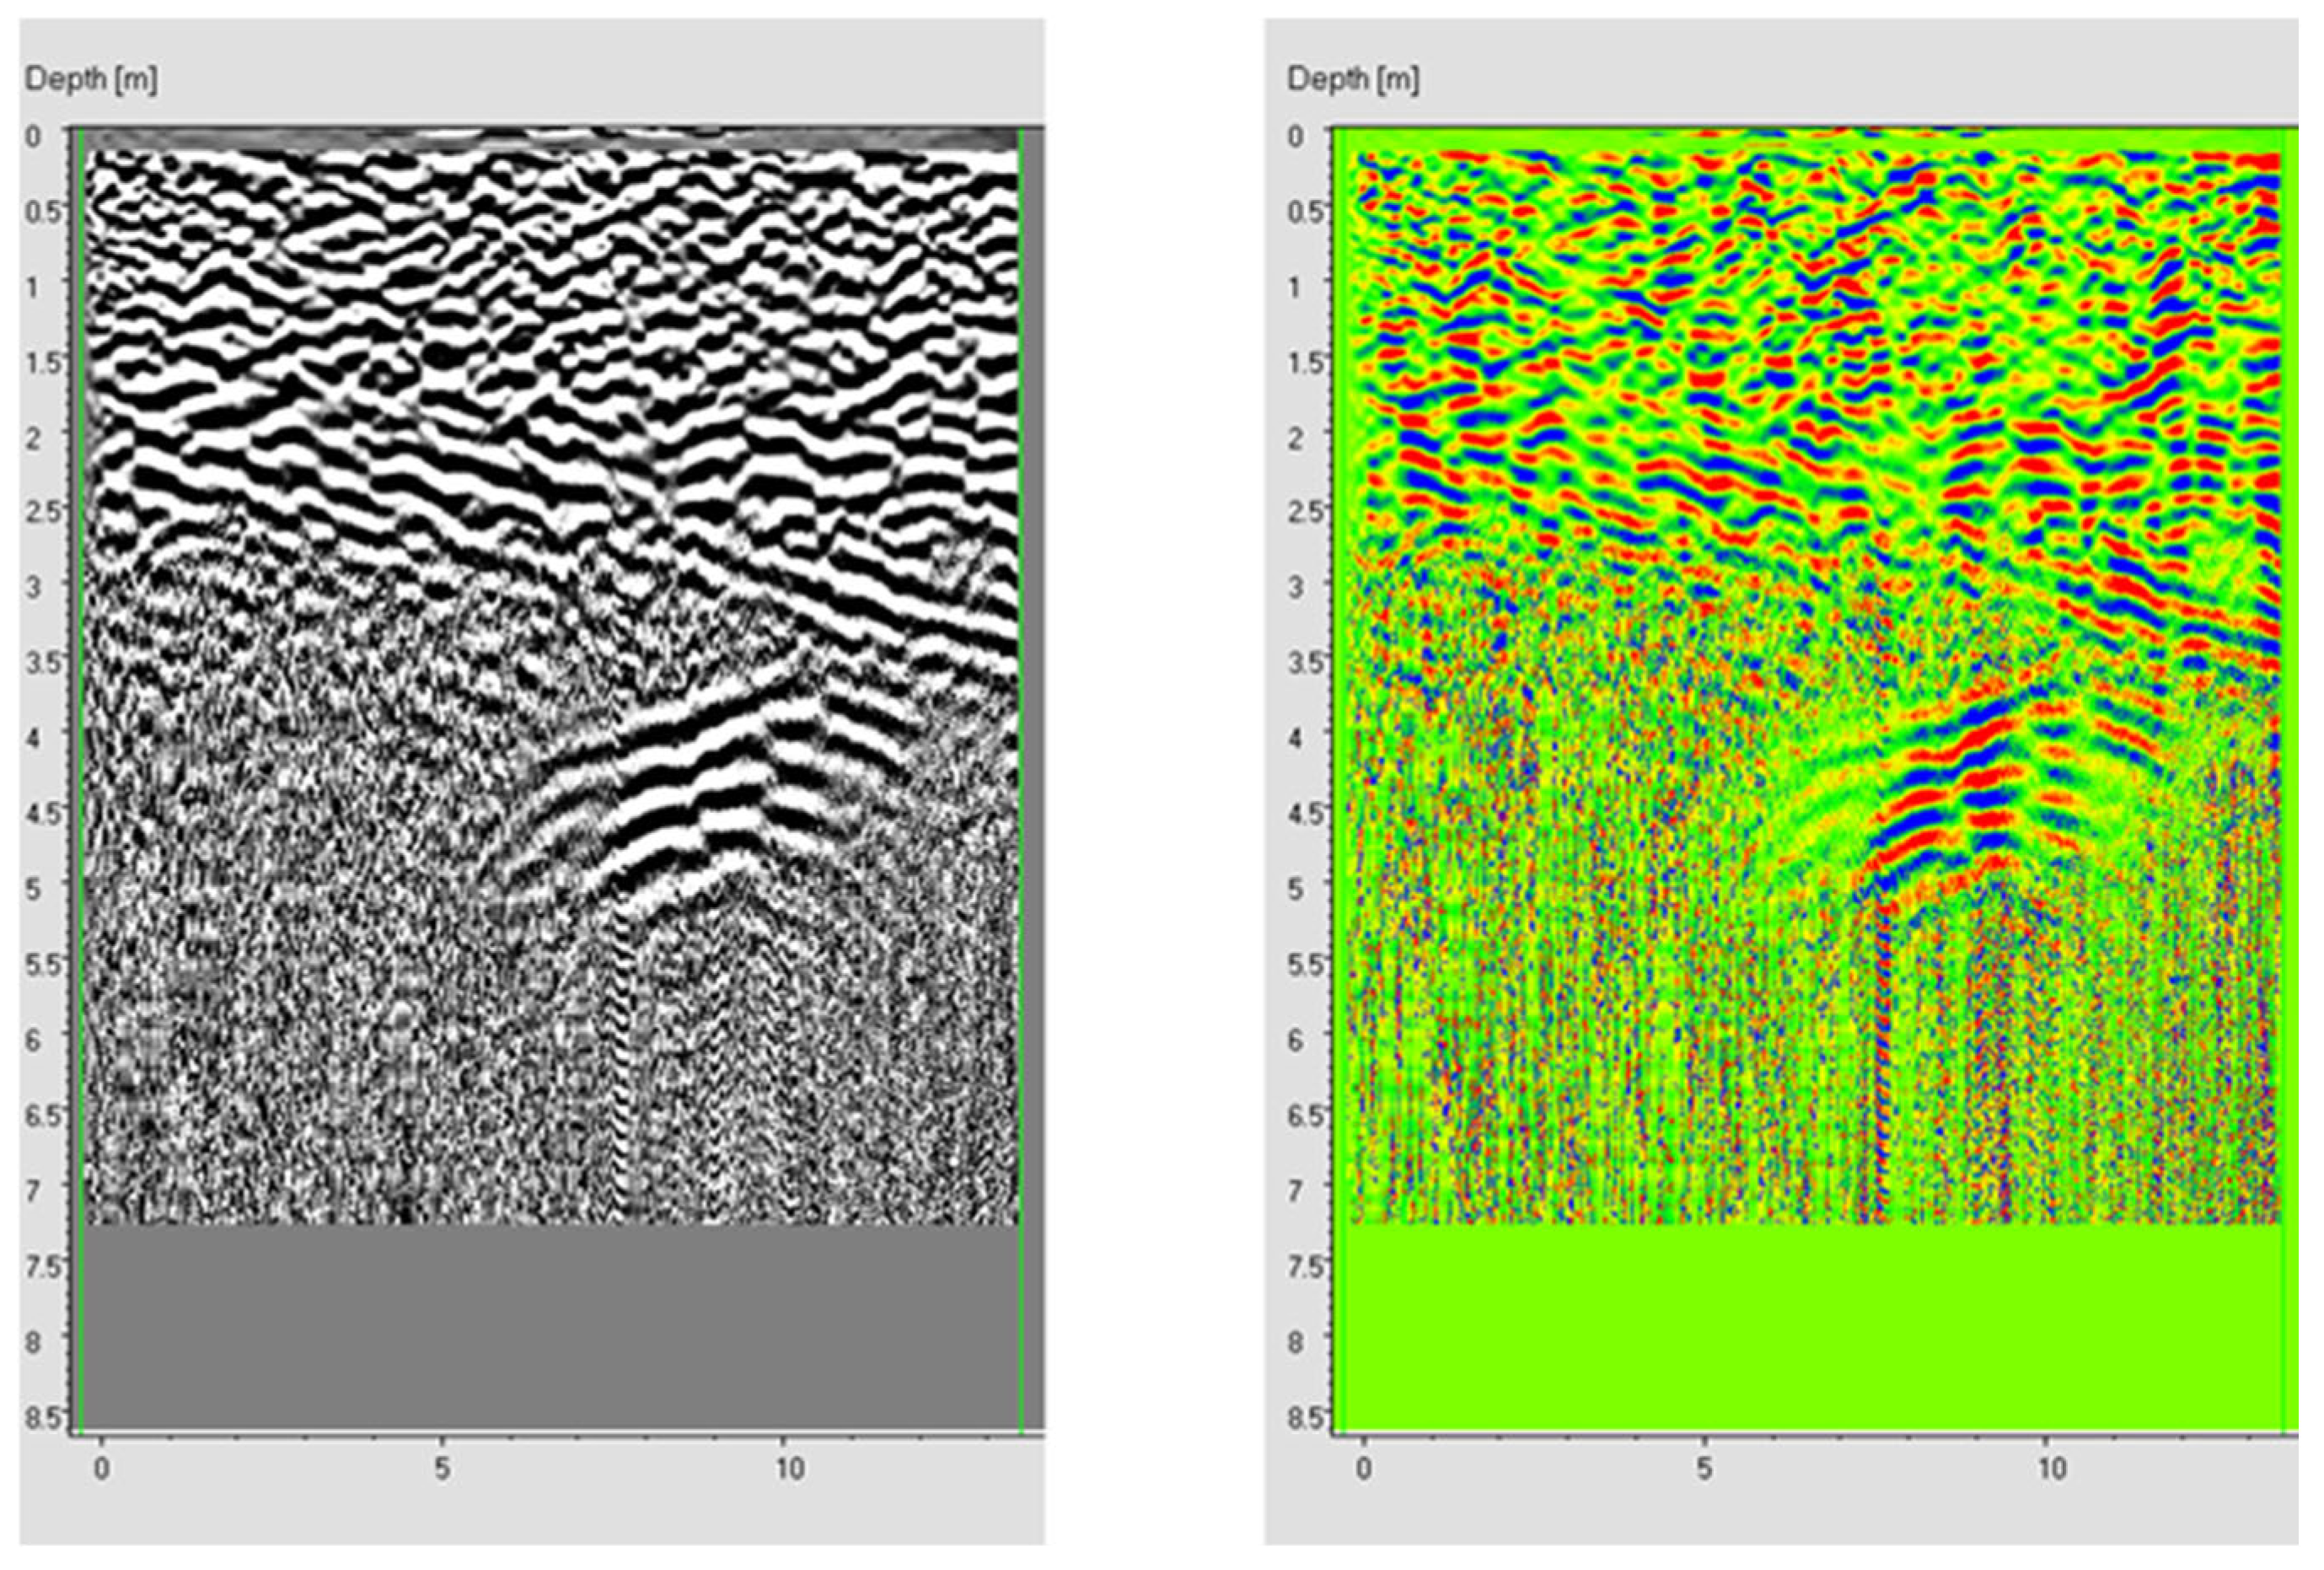Click the 6 depth tick on color plot
The image size is (2324, 1570).
pos(1297,1040)
